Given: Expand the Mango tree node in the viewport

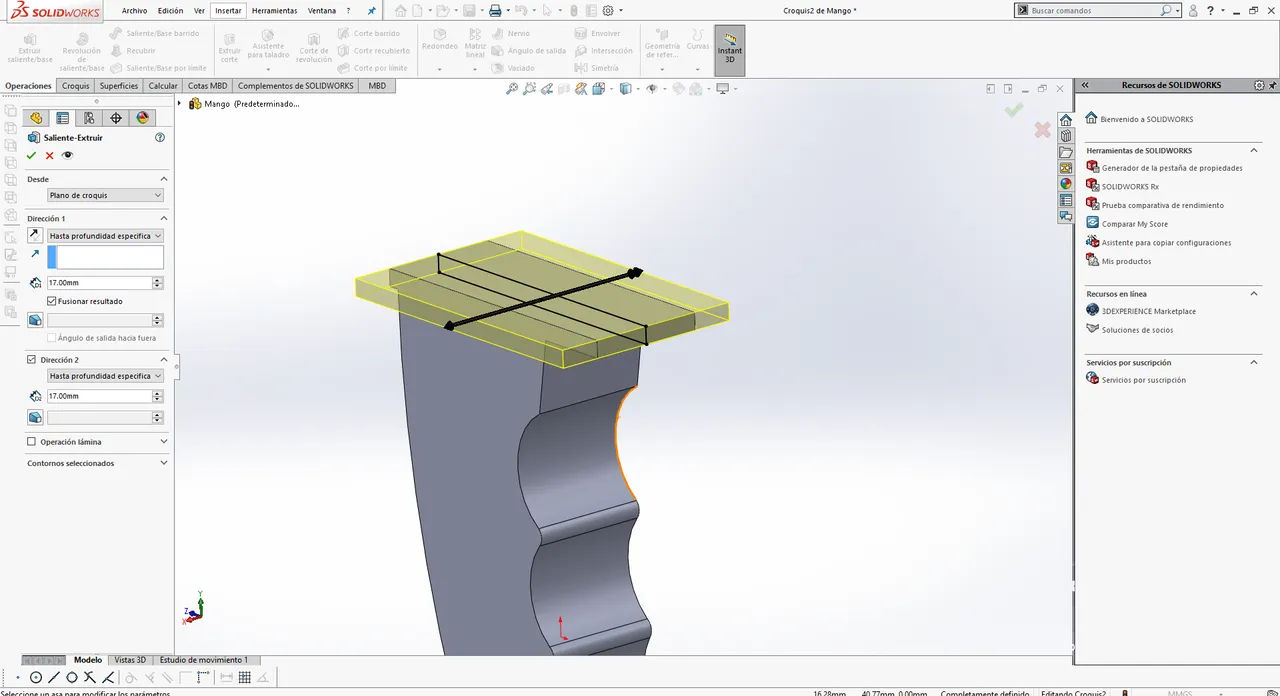Looking at the screenshot, I should coord(180,104).
